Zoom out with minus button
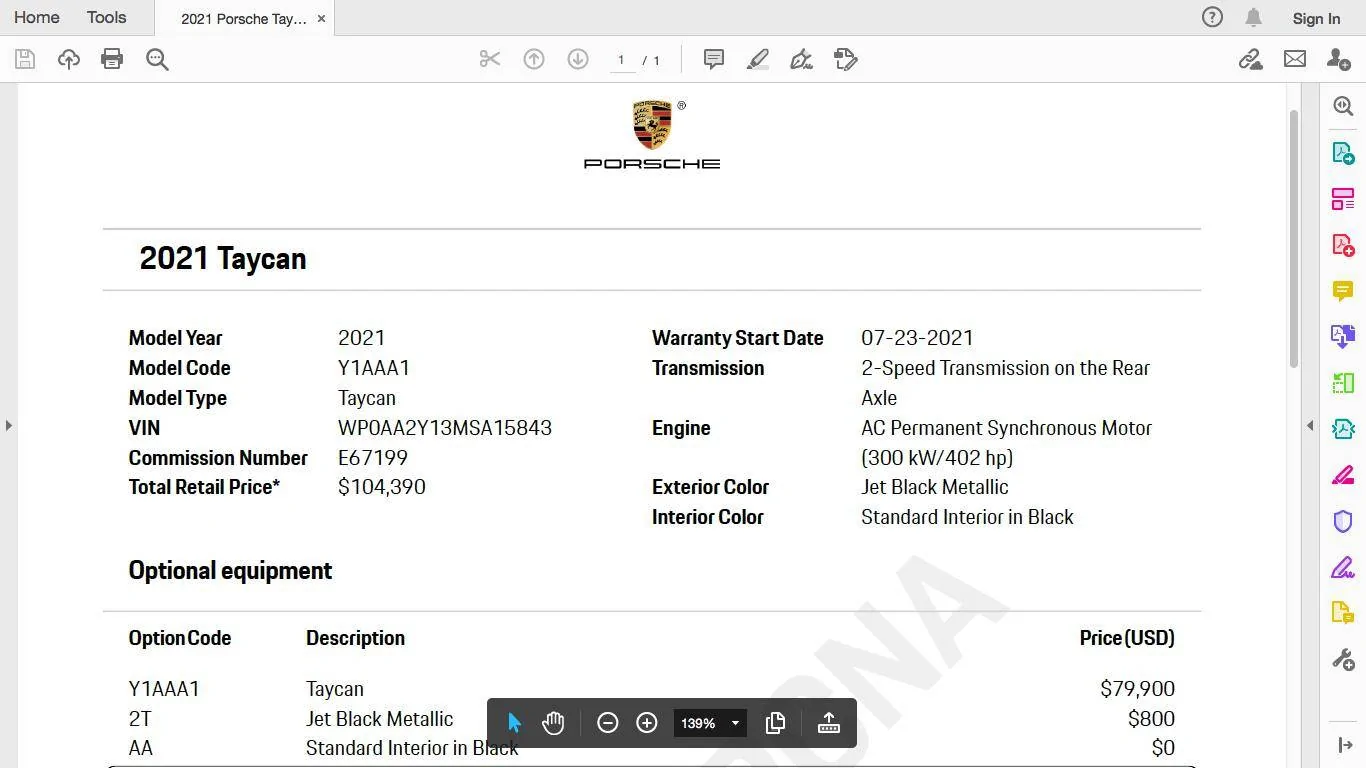1366x768 pixels. pos(607,723)
